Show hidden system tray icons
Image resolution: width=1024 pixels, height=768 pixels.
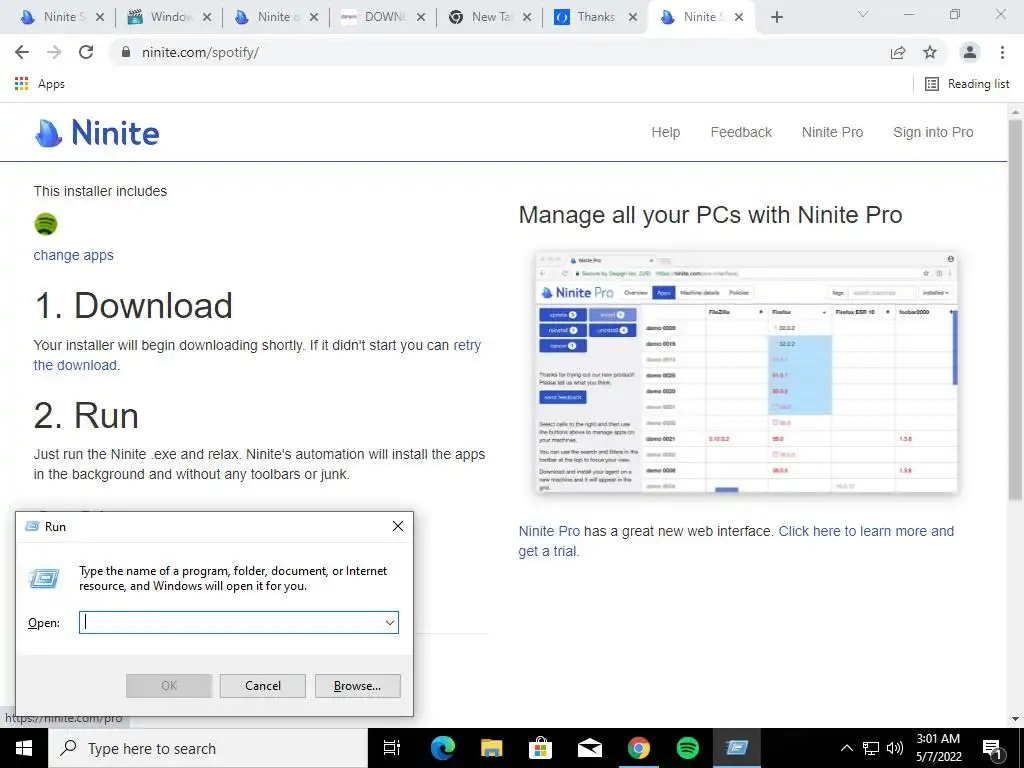[x=846, y=748]
